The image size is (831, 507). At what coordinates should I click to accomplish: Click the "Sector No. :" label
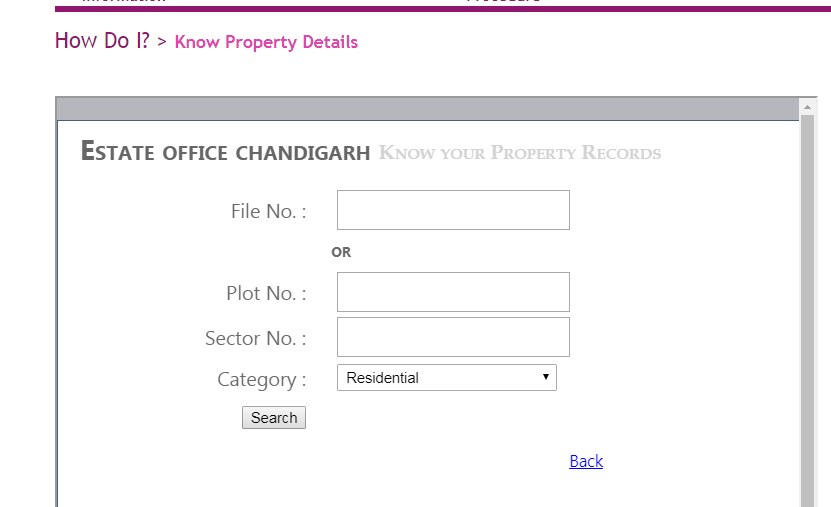(x=255, y=338)
